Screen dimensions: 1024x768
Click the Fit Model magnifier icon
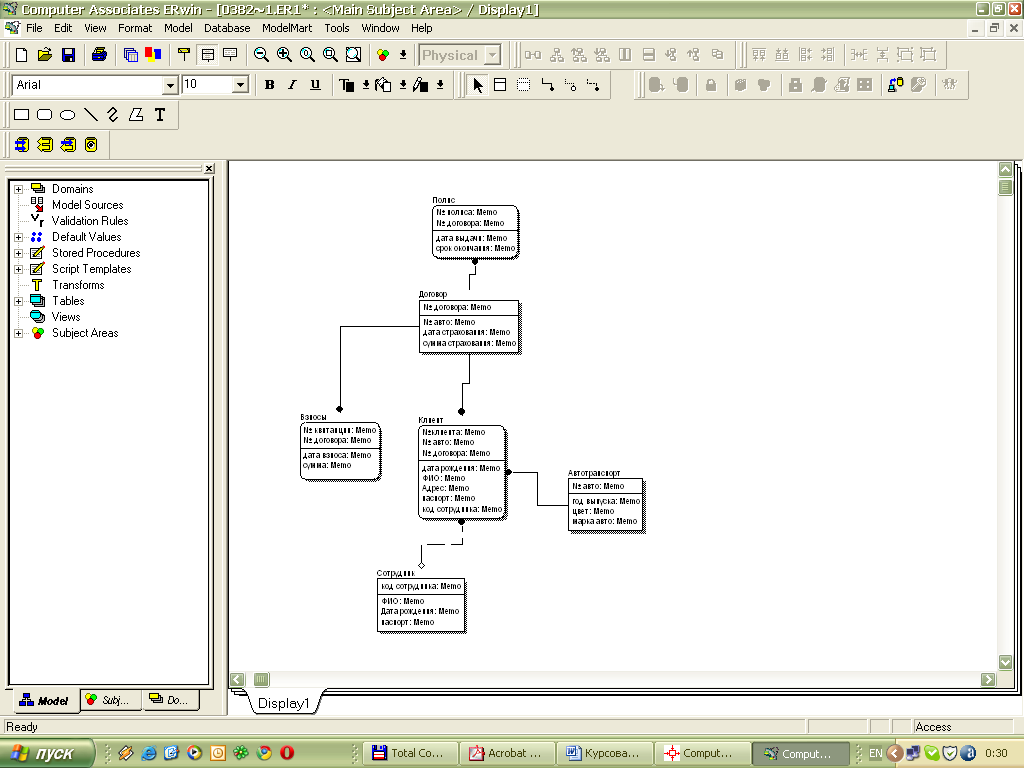353,55
